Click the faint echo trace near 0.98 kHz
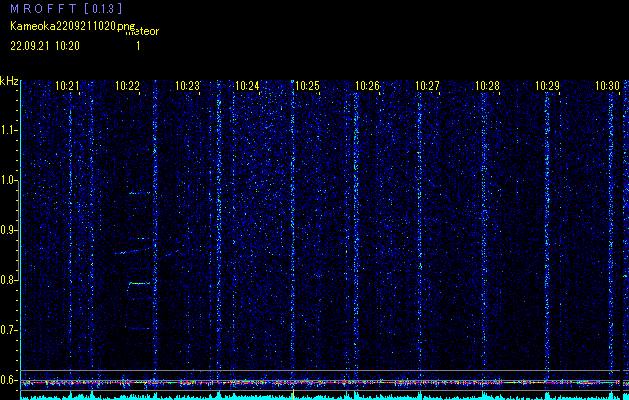This screenshot has width=629, height=400. (140, 193)
